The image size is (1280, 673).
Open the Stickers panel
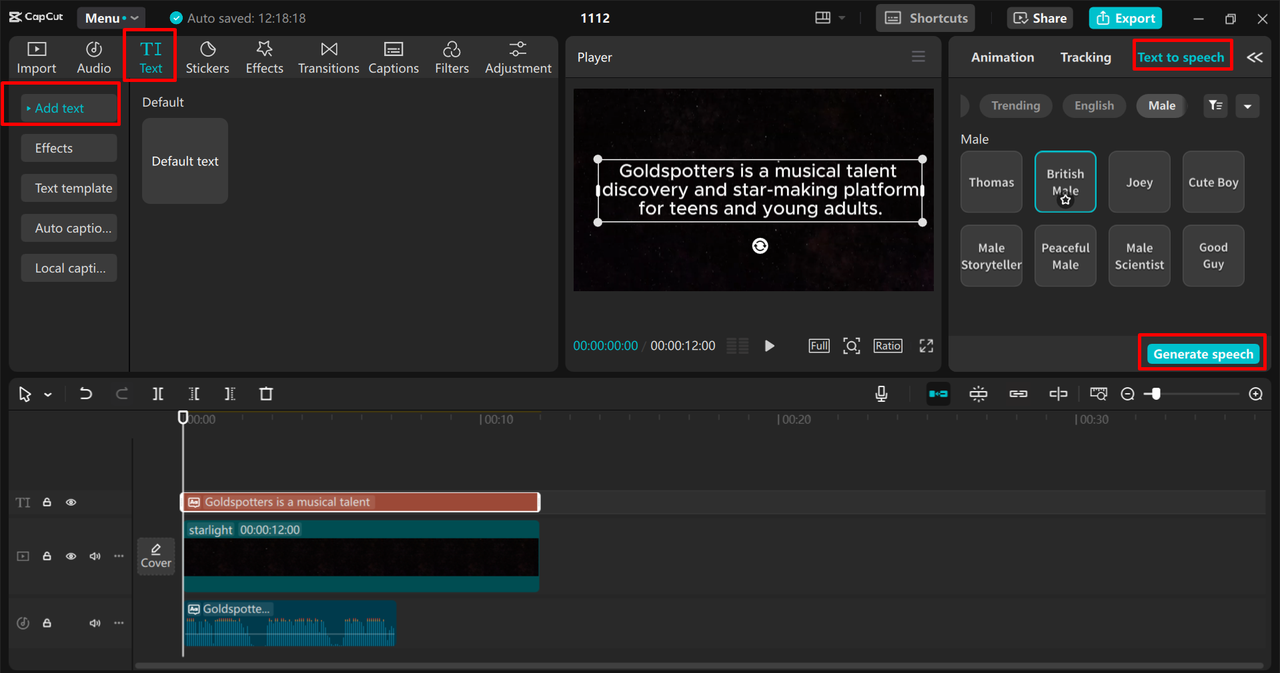pyautogui.click(x=208, y=58)
